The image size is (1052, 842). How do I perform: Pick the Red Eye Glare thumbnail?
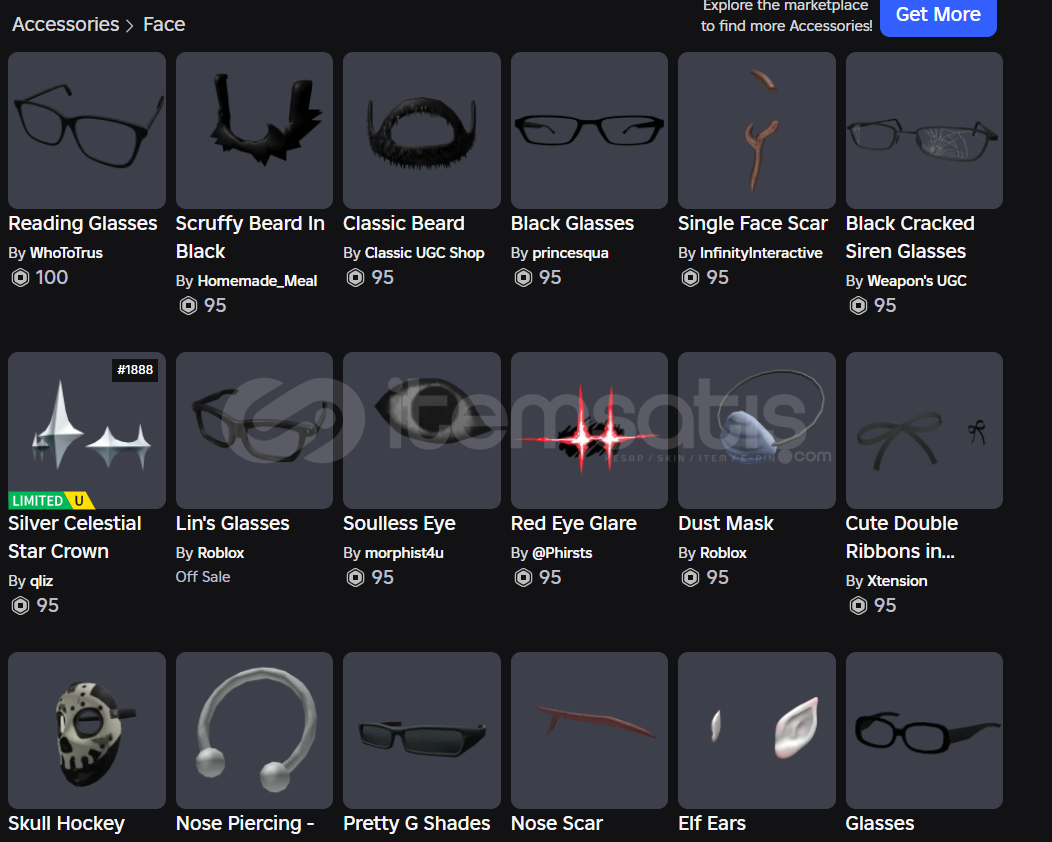pyautogui.click(x=589, y=430)
